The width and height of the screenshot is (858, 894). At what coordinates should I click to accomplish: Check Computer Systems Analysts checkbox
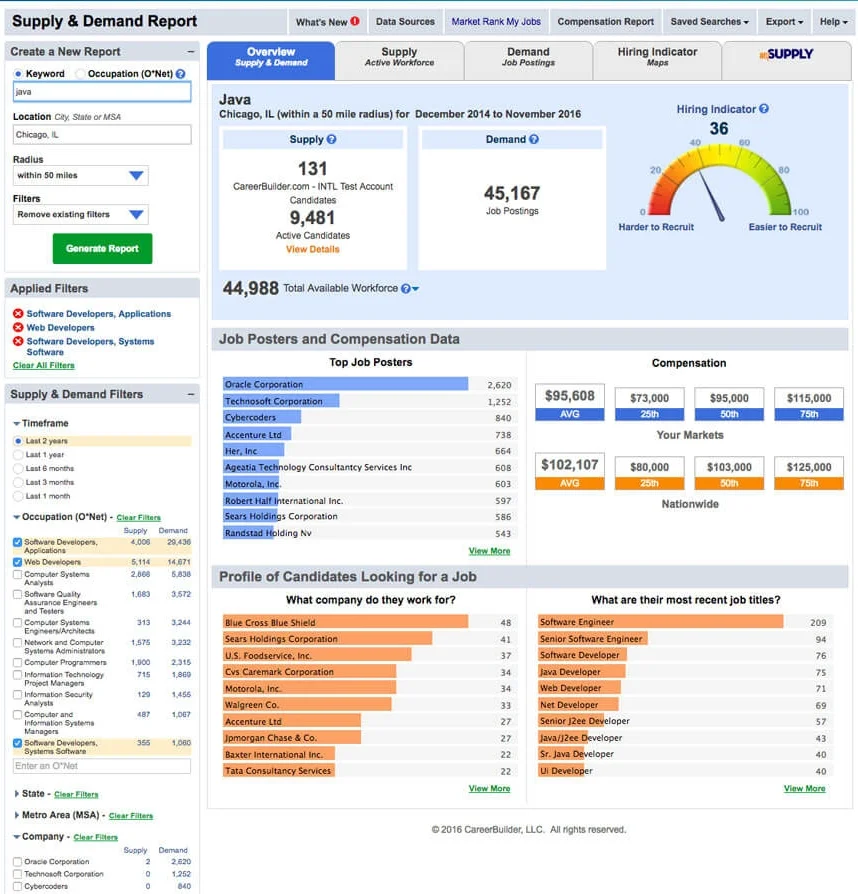18,575
